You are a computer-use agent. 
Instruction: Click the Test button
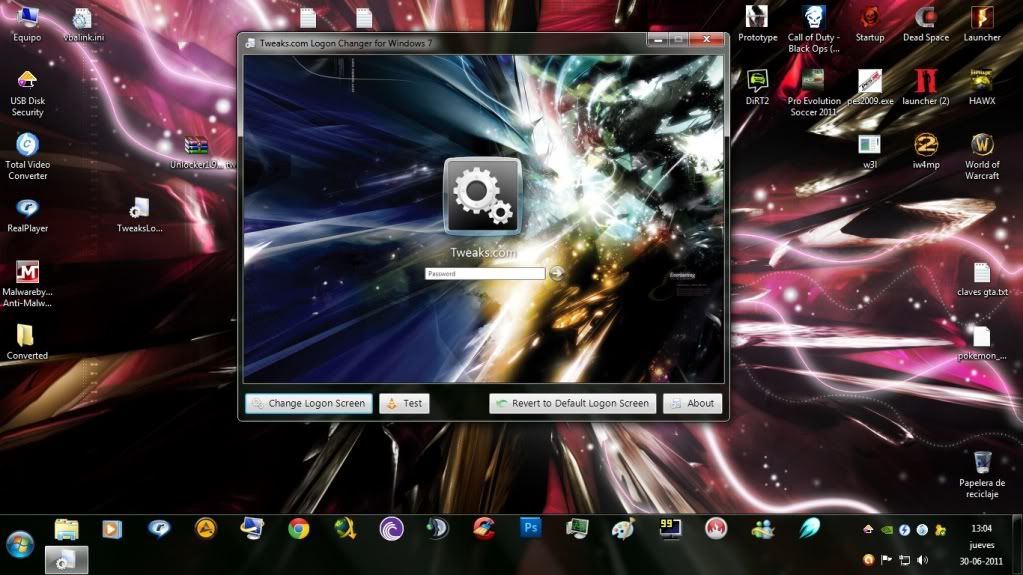point(405,403)
